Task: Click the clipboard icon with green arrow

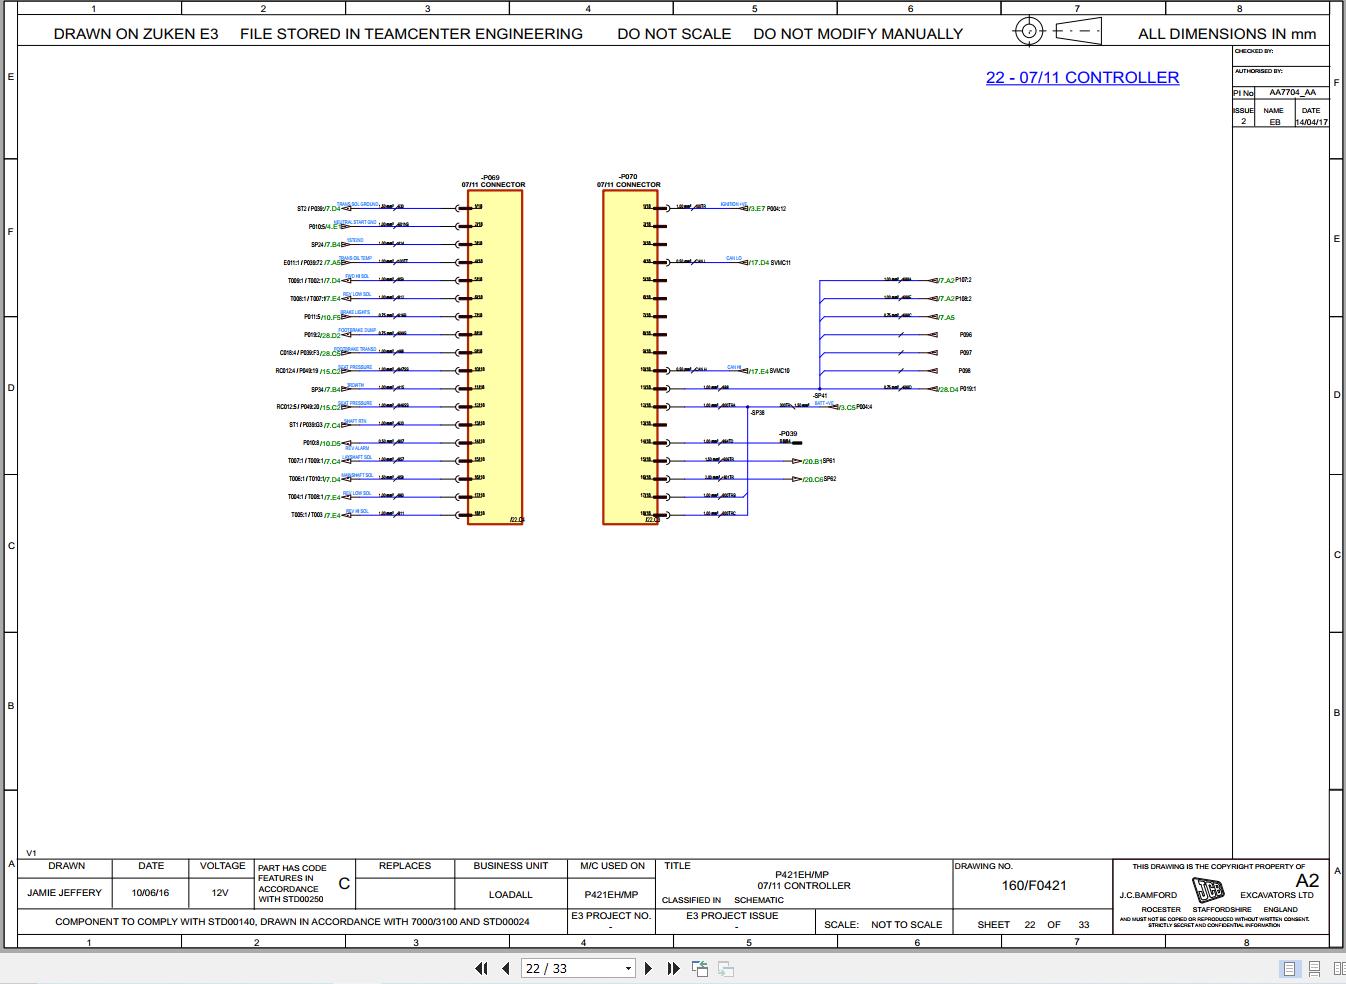Action: coord(700,968)
